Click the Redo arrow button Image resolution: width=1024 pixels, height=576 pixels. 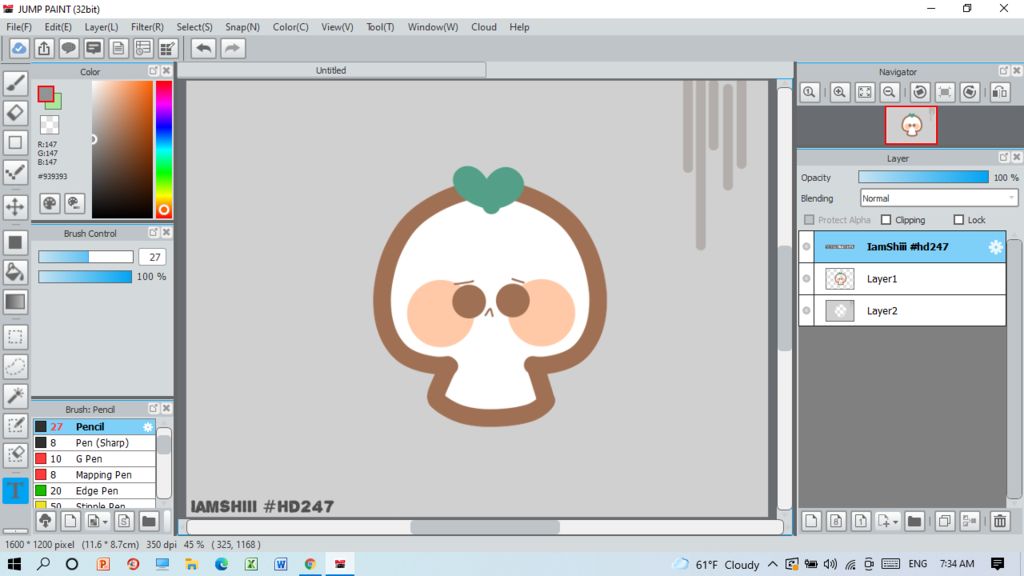point(232,48)
